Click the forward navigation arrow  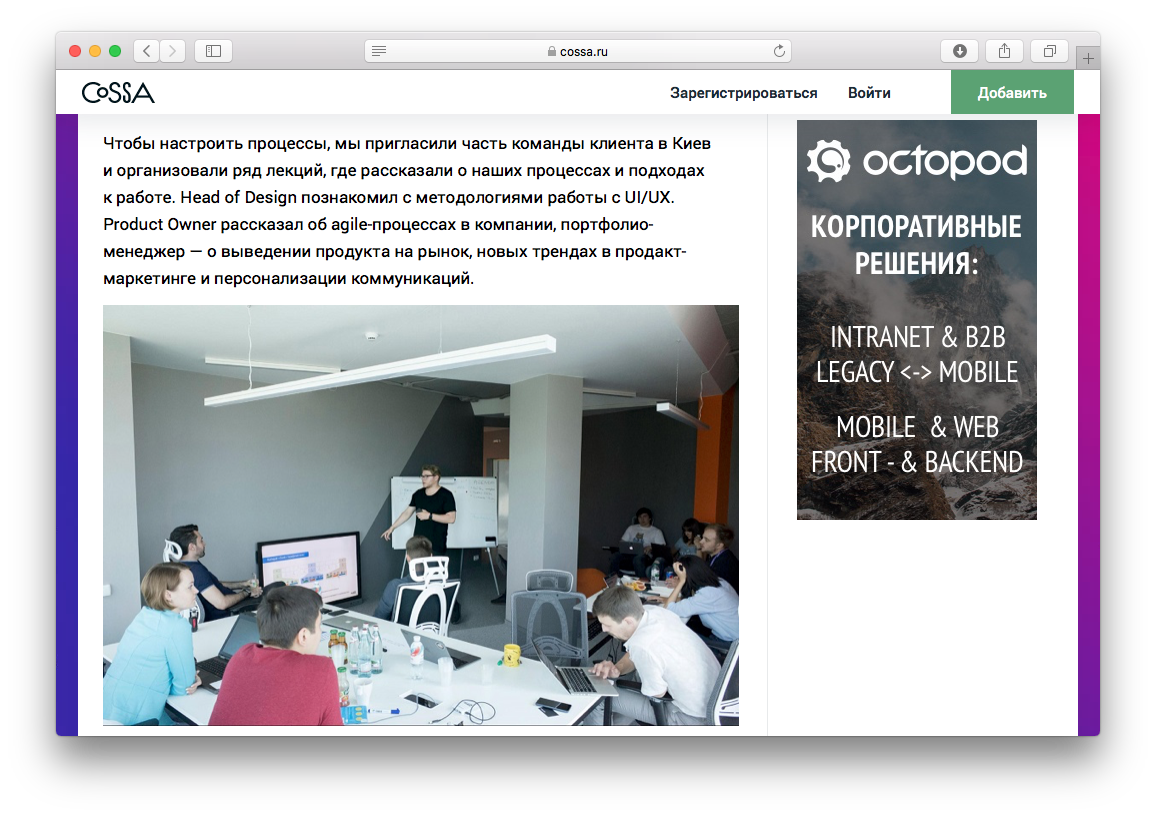(x=173, y=51)
